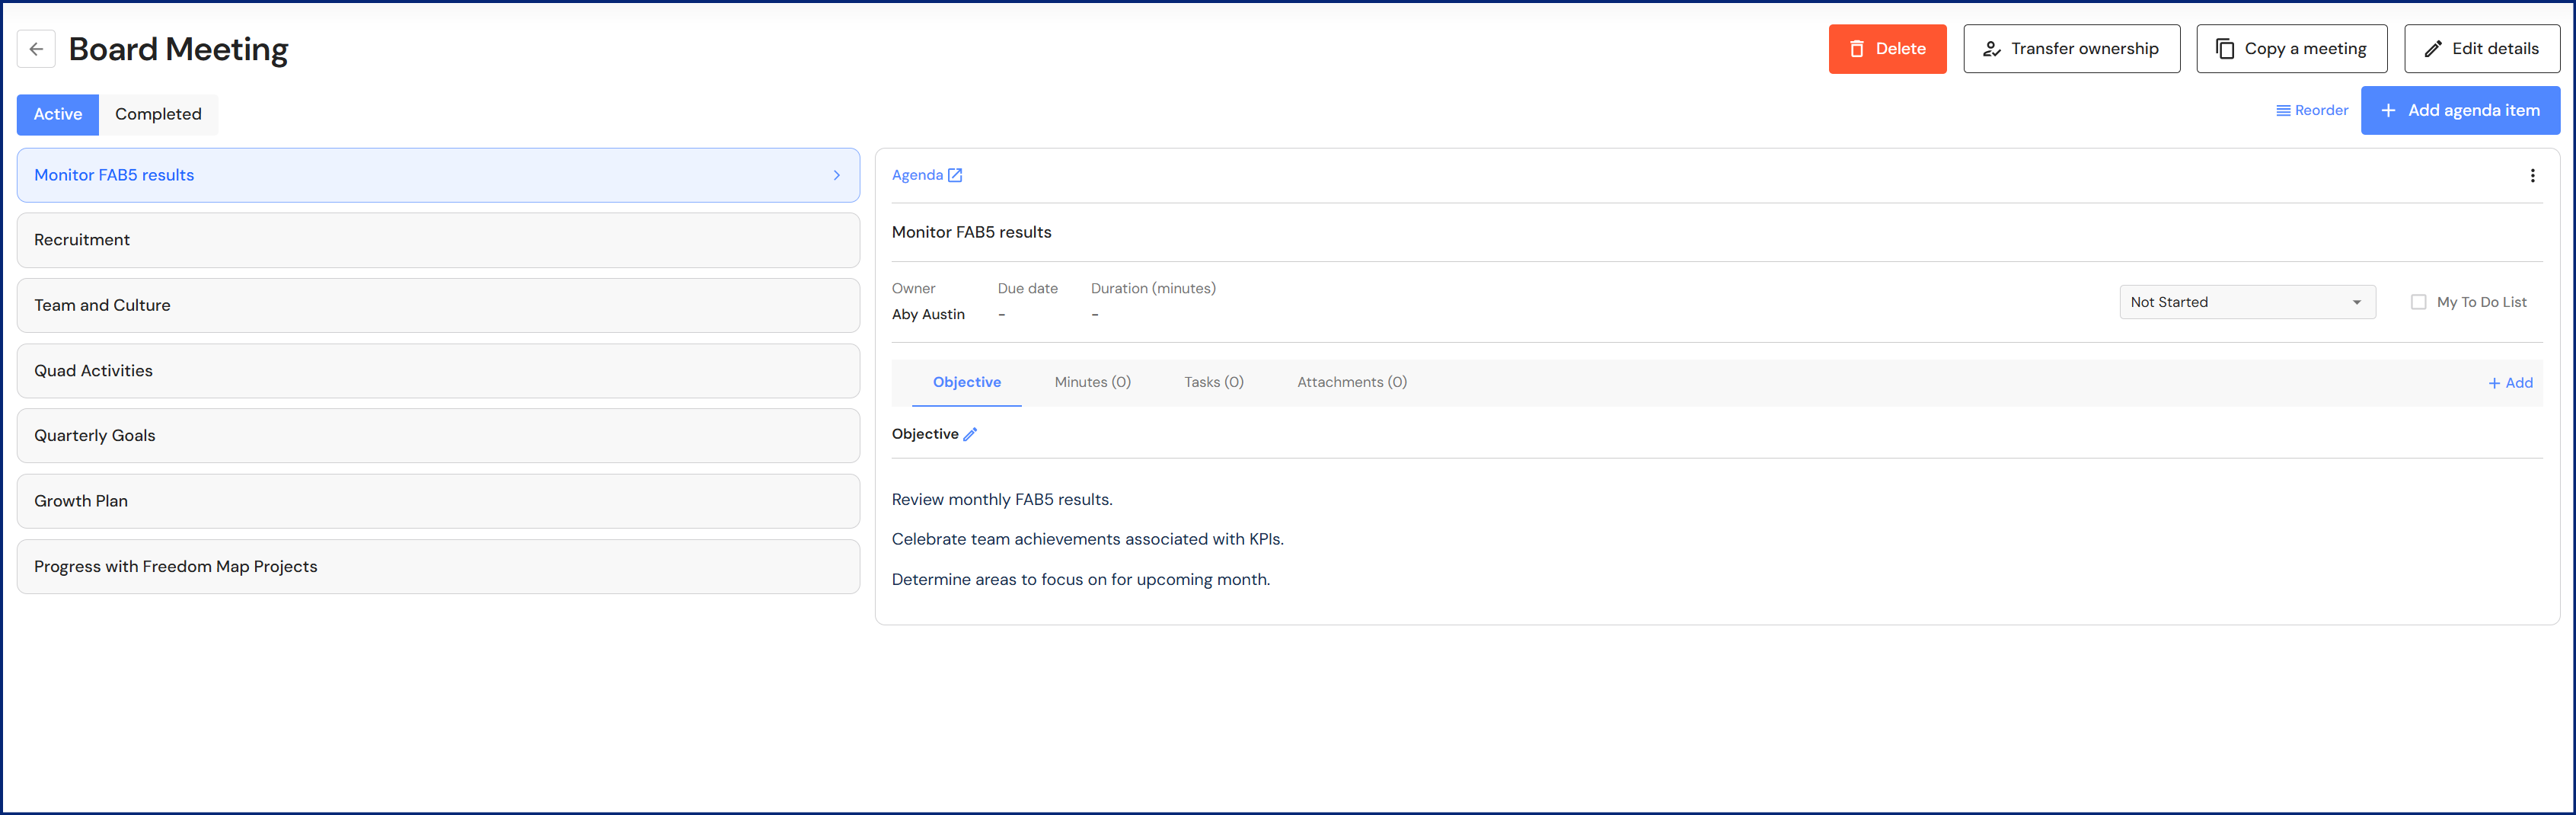Select the Quarterly Goals agenda item

(x=438, y=436)
